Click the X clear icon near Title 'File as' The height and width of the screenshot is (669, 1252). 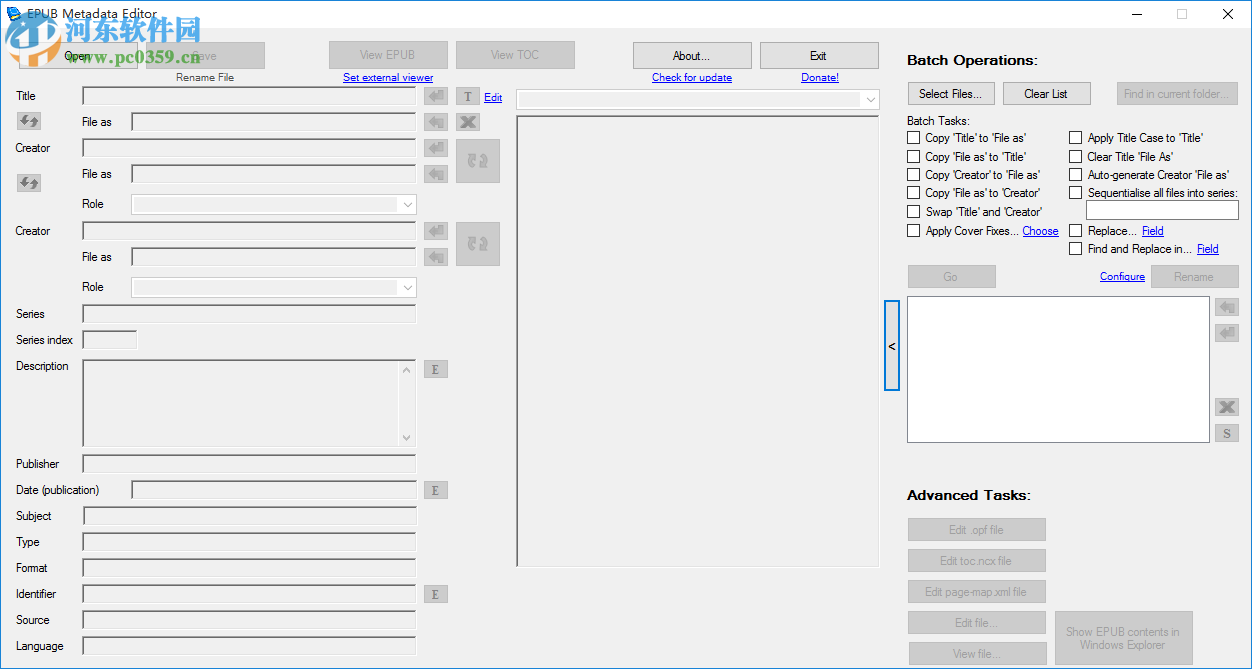coord(467,121)
